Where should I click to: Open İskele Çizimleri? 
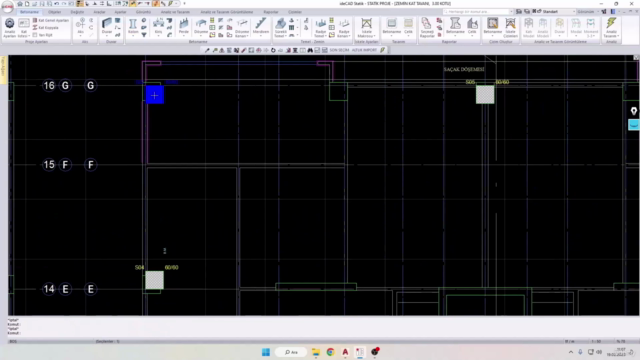(x=510, y=28)
